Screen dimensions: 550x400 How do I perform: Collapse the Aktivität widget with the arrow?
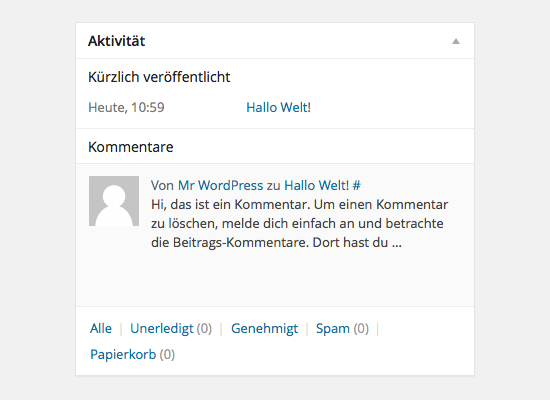point(456,41)
